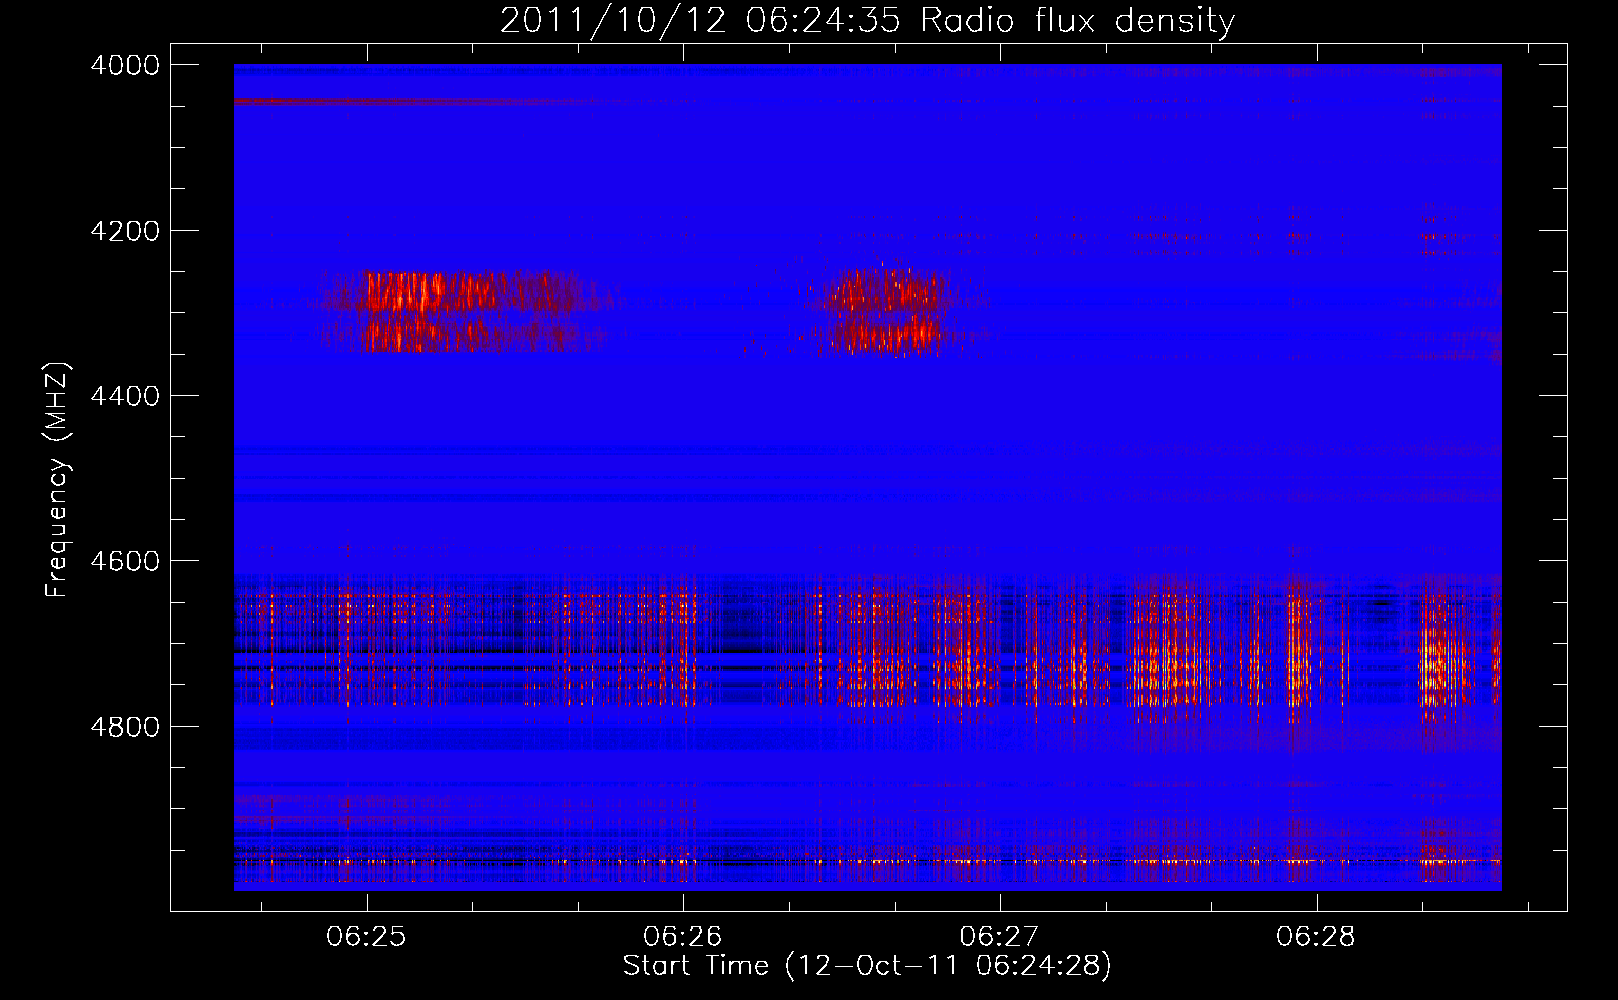Click the 4200 frequency tick label
Viewport: 1618px width, 1000px height.
(125, 231)
